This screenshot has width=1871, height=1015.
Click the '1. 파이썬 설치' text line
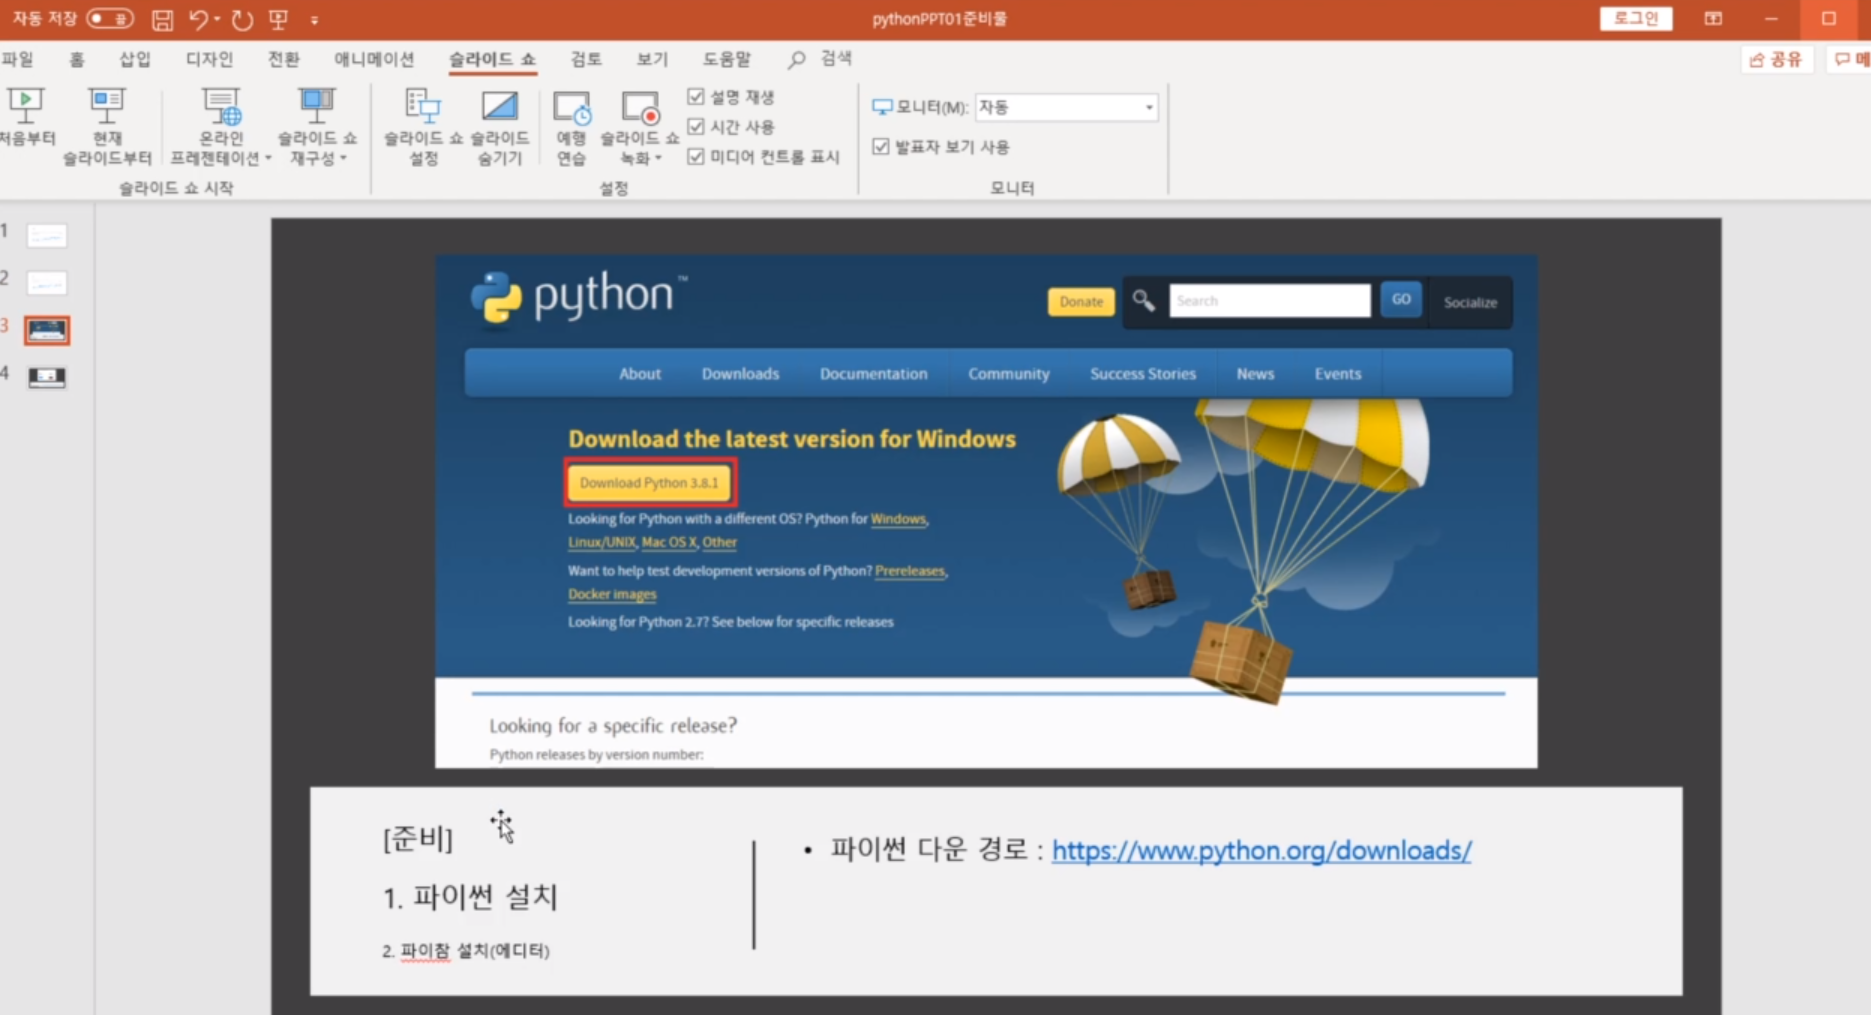pos(470,897)
